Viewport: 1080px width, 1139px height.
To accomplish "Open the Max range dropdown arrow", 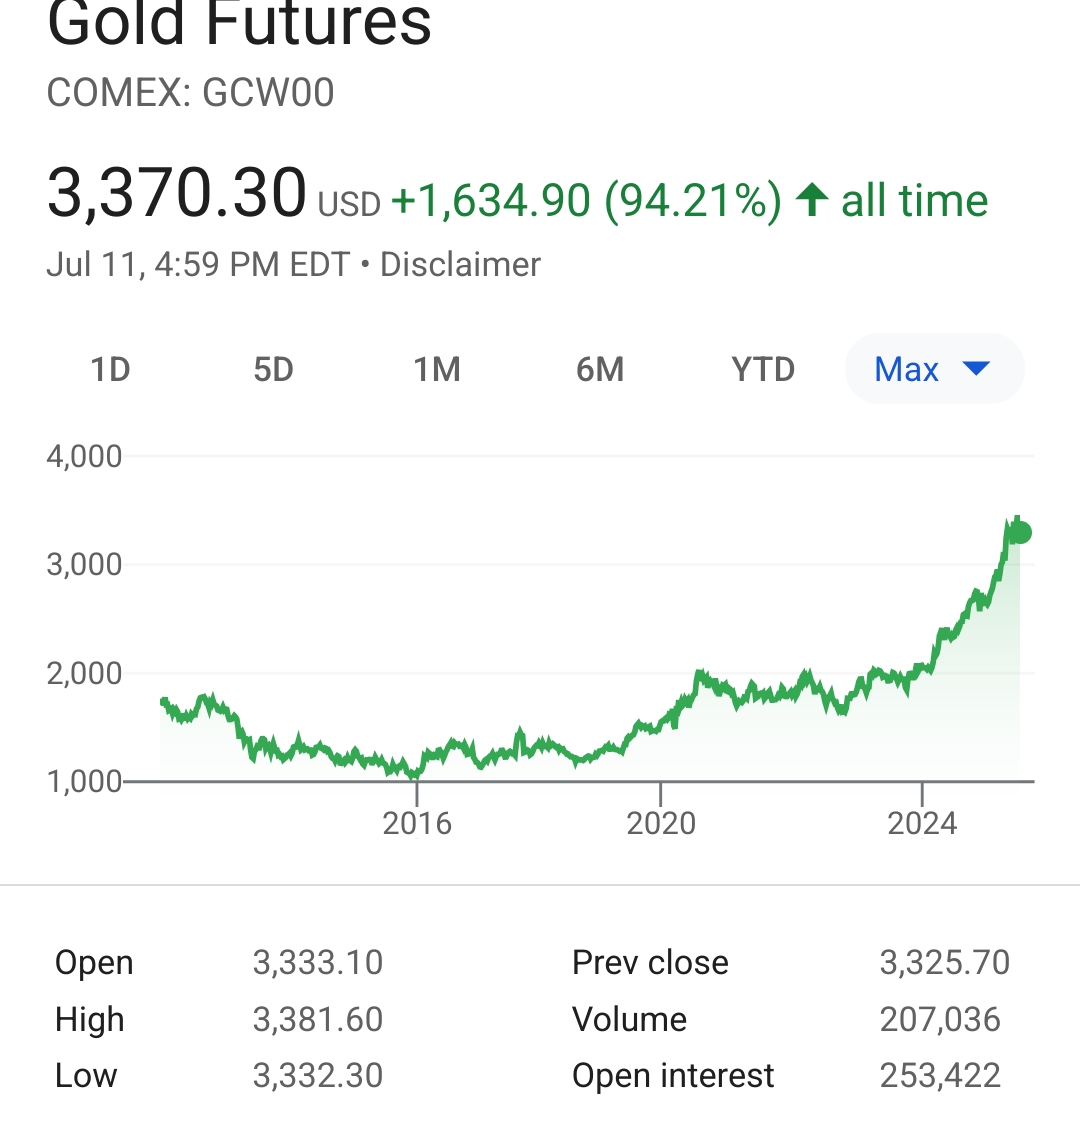I will (x=975, y=369).
